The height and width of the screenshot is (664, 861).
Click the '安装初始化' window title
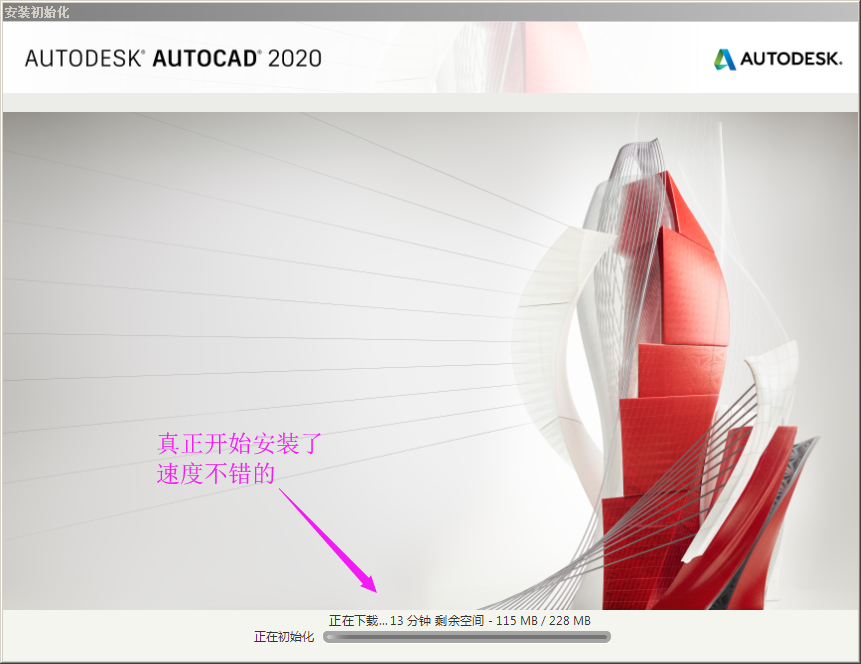pyautogui.click(x=37, y=12)
